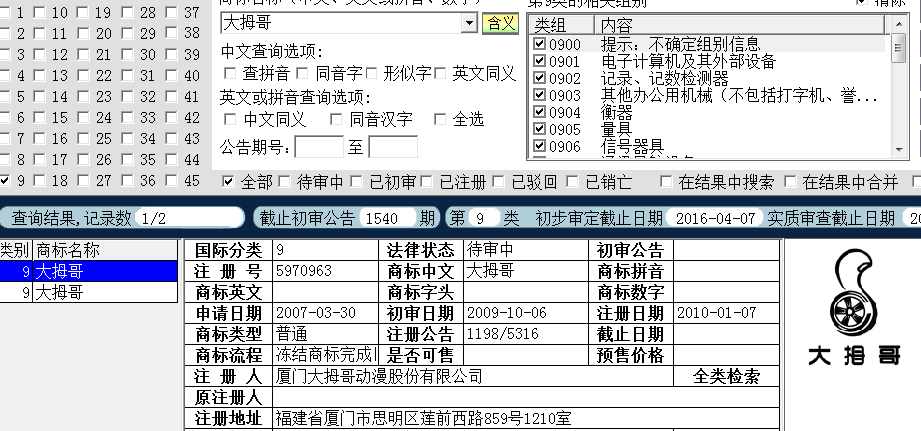Click the 商标名称 column header
Viewport: 921px width, 431px height.
(x=105, y=251)
